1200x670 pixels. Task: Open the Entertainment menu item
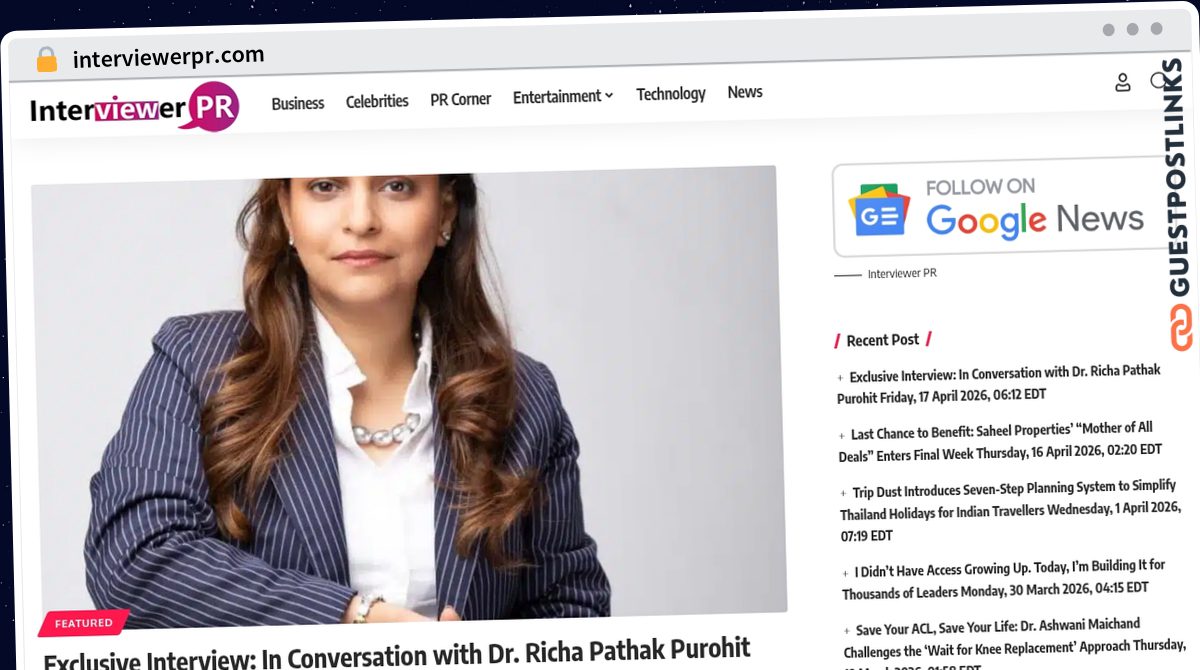click(x=557, y=97)
